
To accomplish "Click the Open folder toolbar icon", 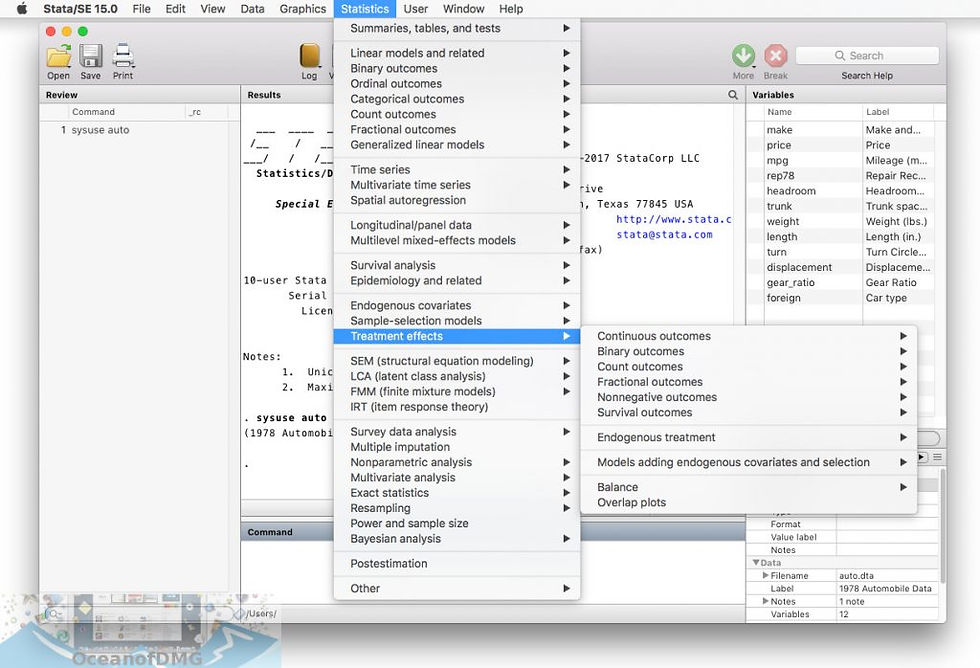I will pyautogui.click(x=59, y=56).
